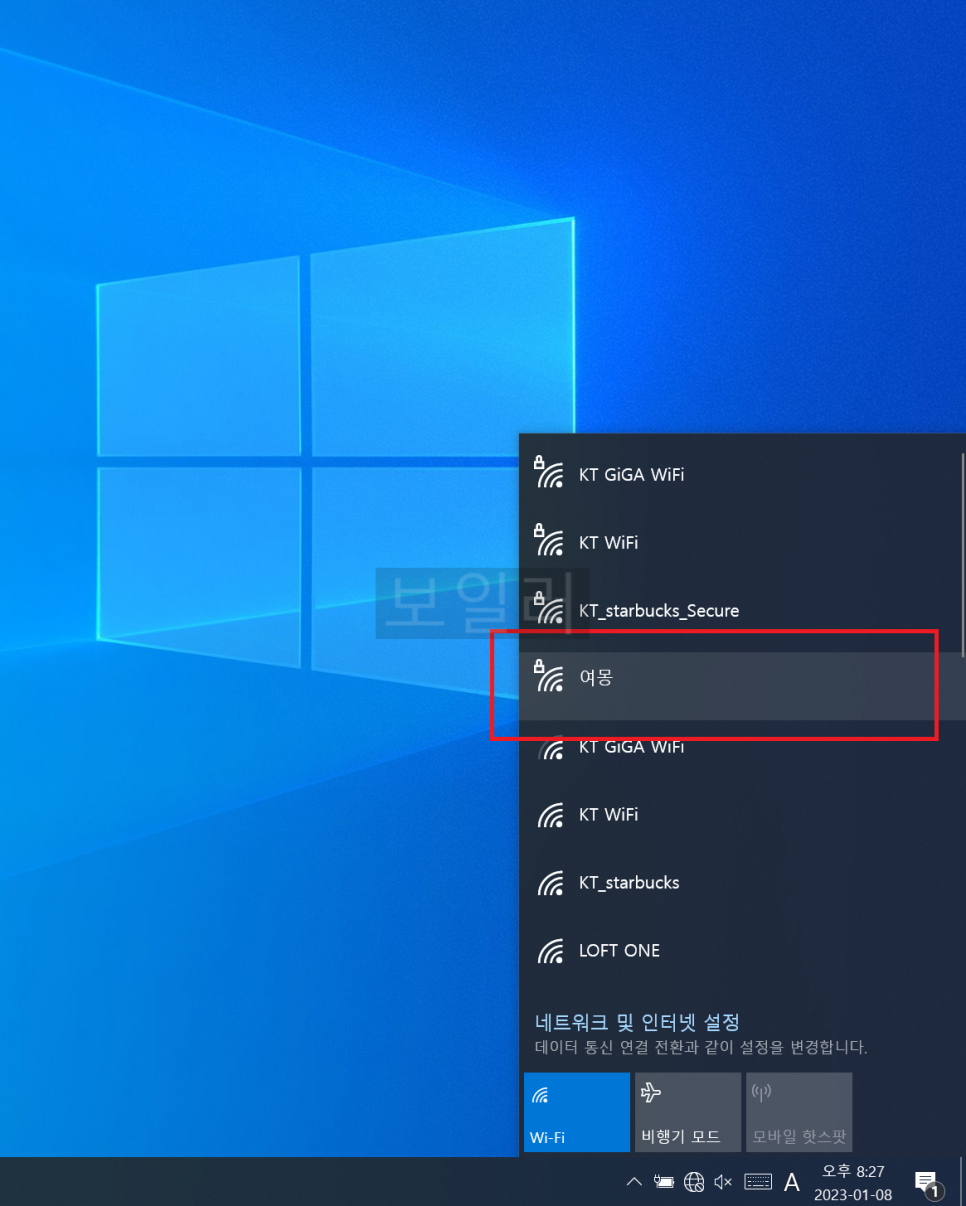
Task: Enable 비행기 모드 (airplane mode) tile
Action: click(x=687, y=1112)
